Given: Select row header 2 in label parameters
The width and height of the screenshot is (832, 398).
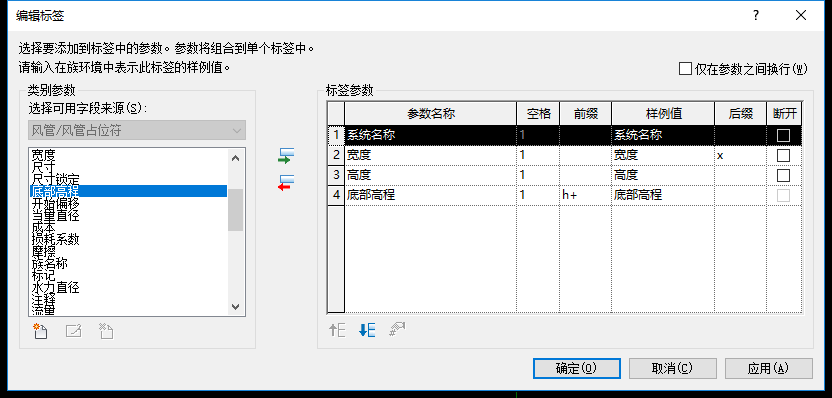Looking at the screenshot, I should point(336,155).
